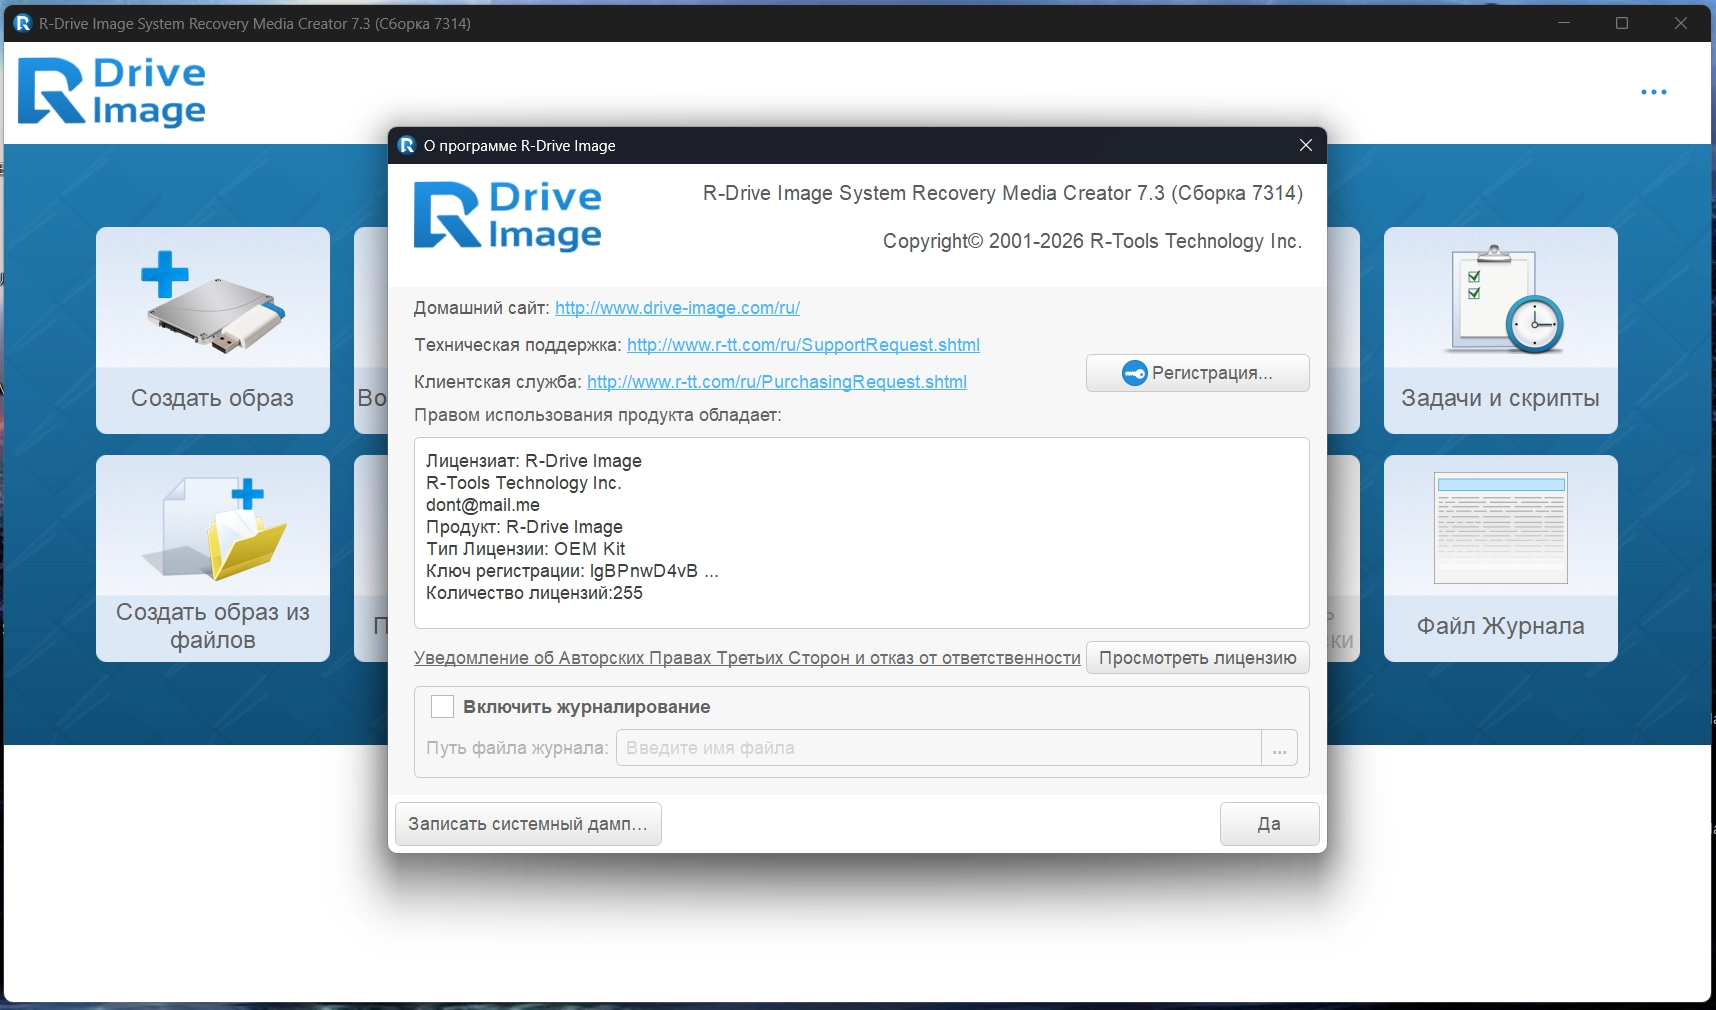Click the 'Тип Лицензии: OEM Kit' line
1716x1010 pixels.
[x=526, y=549]
